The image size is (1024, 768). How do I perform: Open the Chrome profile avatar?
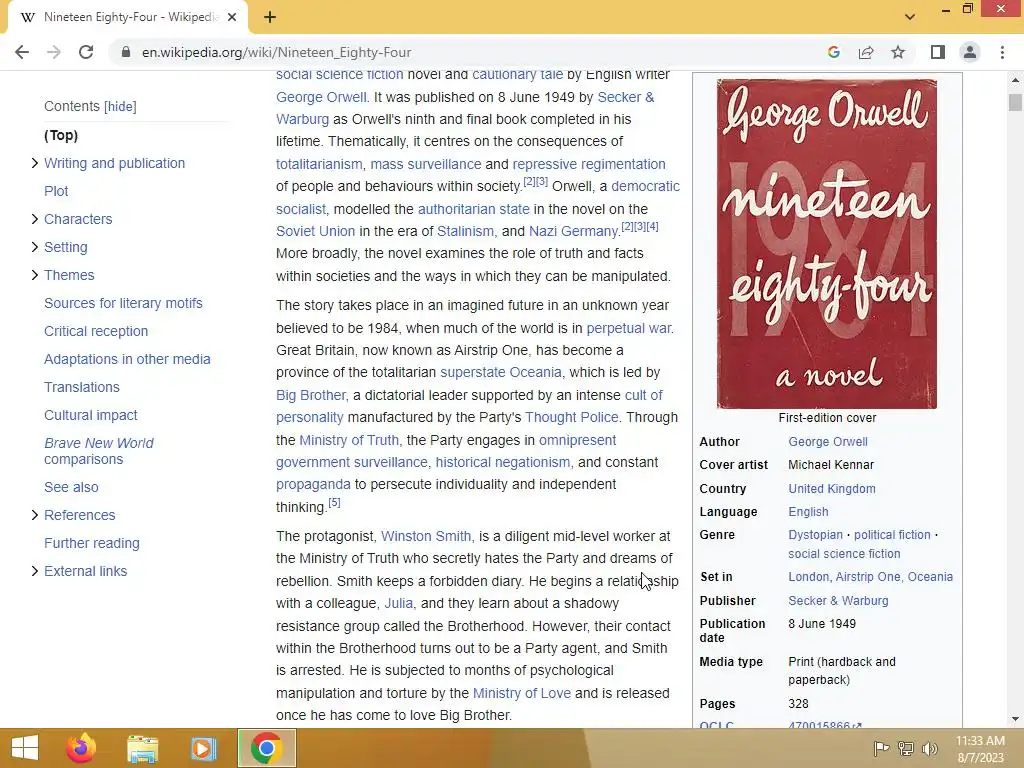pyautogui.click(x=970, y=52)
